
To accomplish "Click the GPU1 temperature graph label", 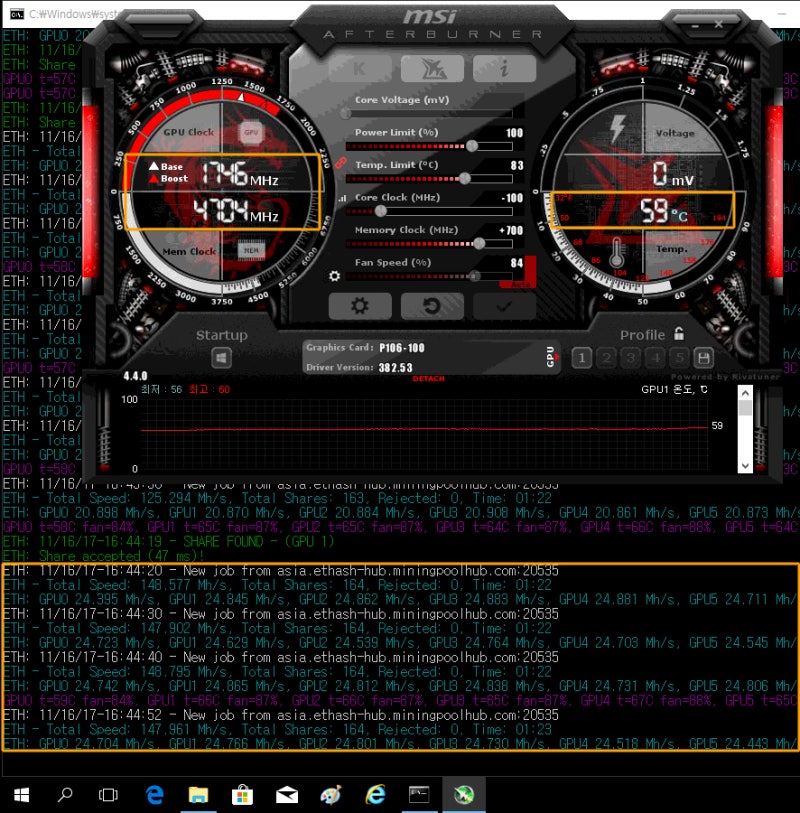I will pyautogui.click(x=674, y=389).
